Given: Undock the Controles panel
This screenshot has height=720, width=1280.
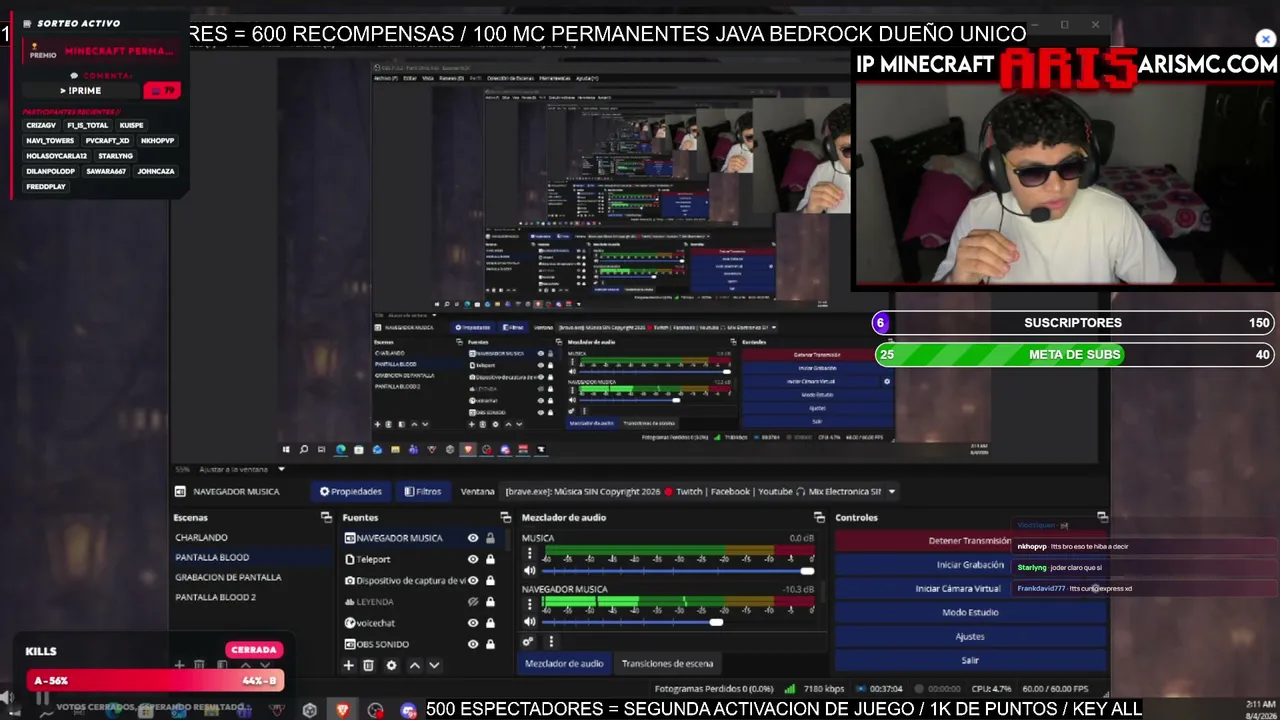Looking at the screenshot, I should 1102,517.
